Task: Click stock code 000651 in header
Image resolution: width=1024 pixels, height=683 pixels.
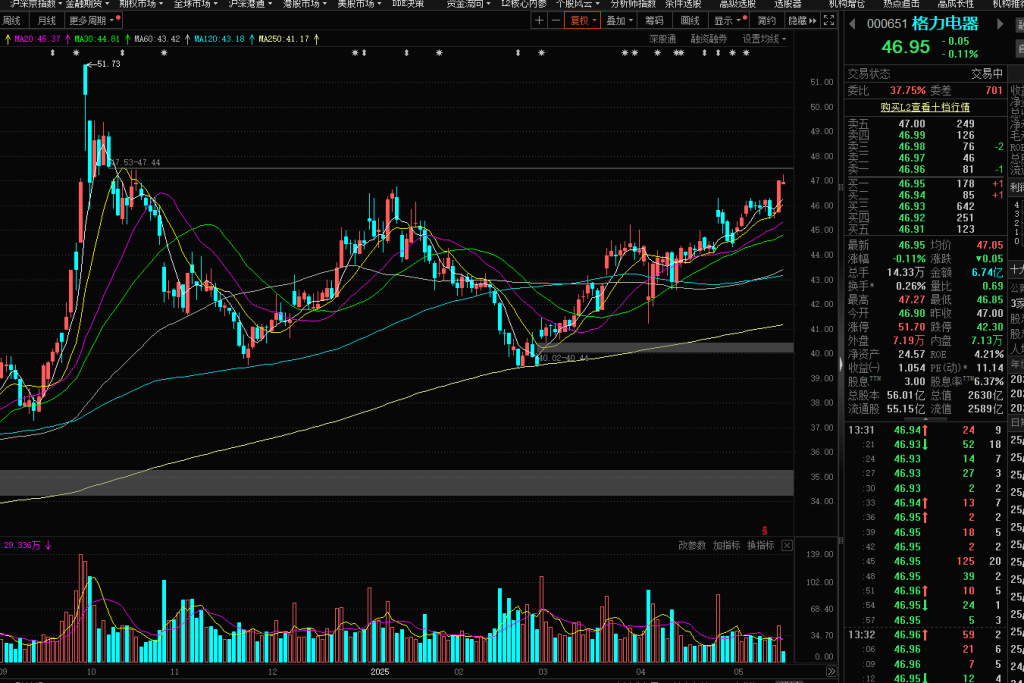Action: point(887,24)
